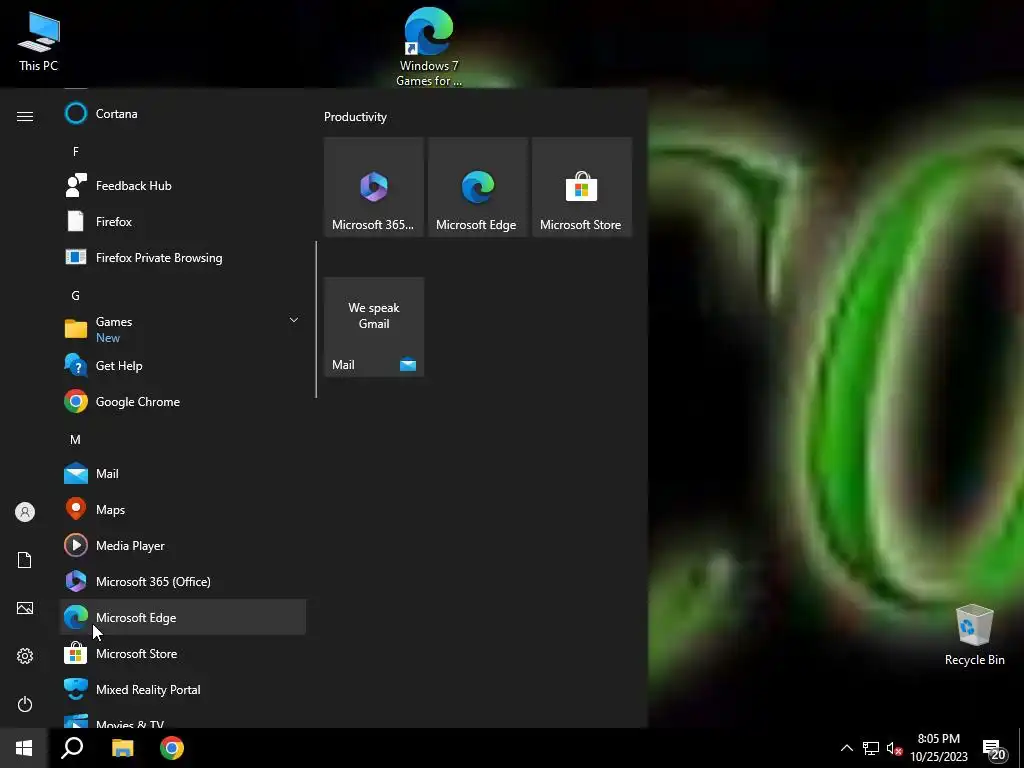This screenshot has height=768, width=1024.
Task: Jump to letter M section header
Action: coord(76,440)
